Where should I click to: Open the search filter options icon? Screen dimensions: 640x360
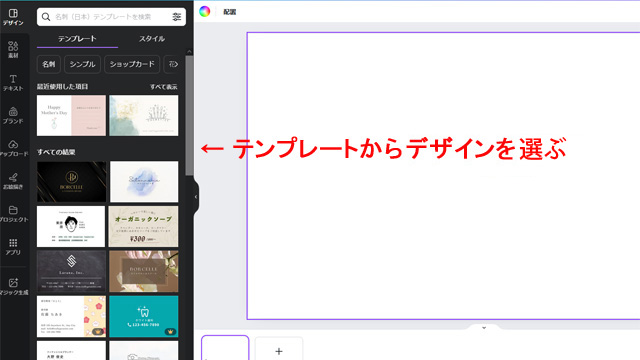point(176,17)
